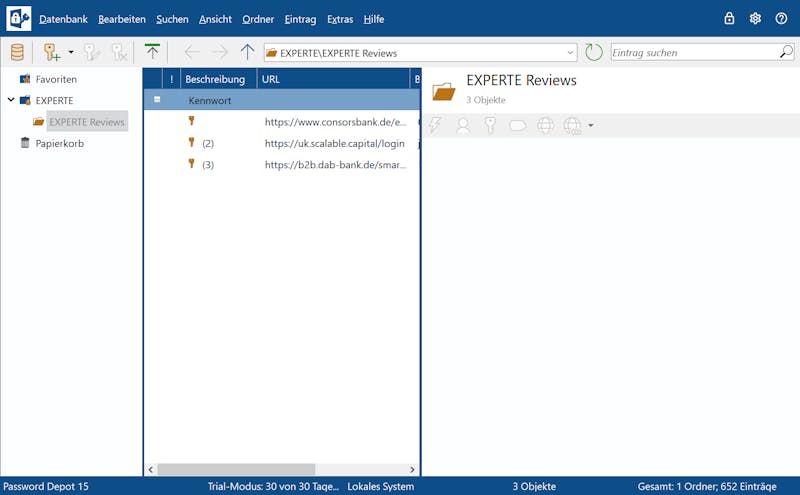The image size is (800, 495).
Task: Select the EXPERTE Reviews folder
Action: click(87, 122)
